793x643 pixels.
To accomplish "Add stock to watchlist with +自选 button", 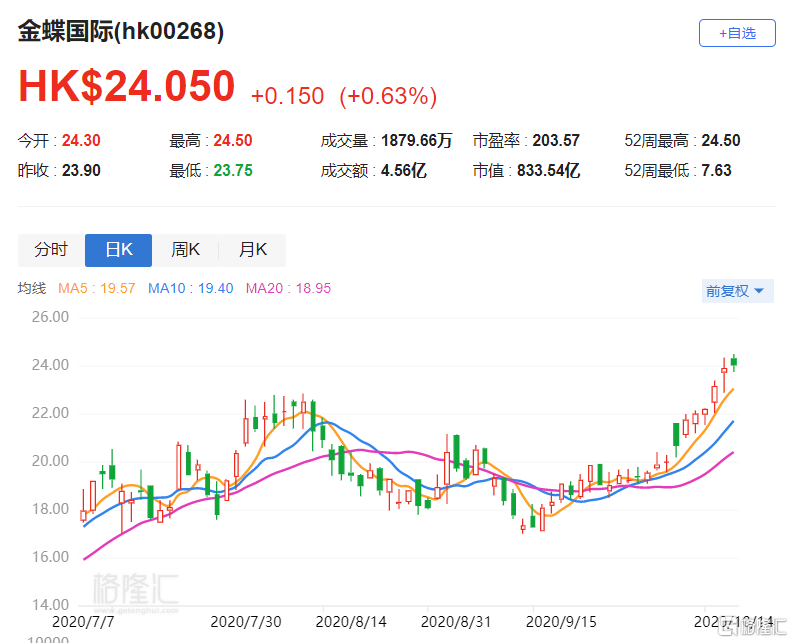I will coord(737,33).
